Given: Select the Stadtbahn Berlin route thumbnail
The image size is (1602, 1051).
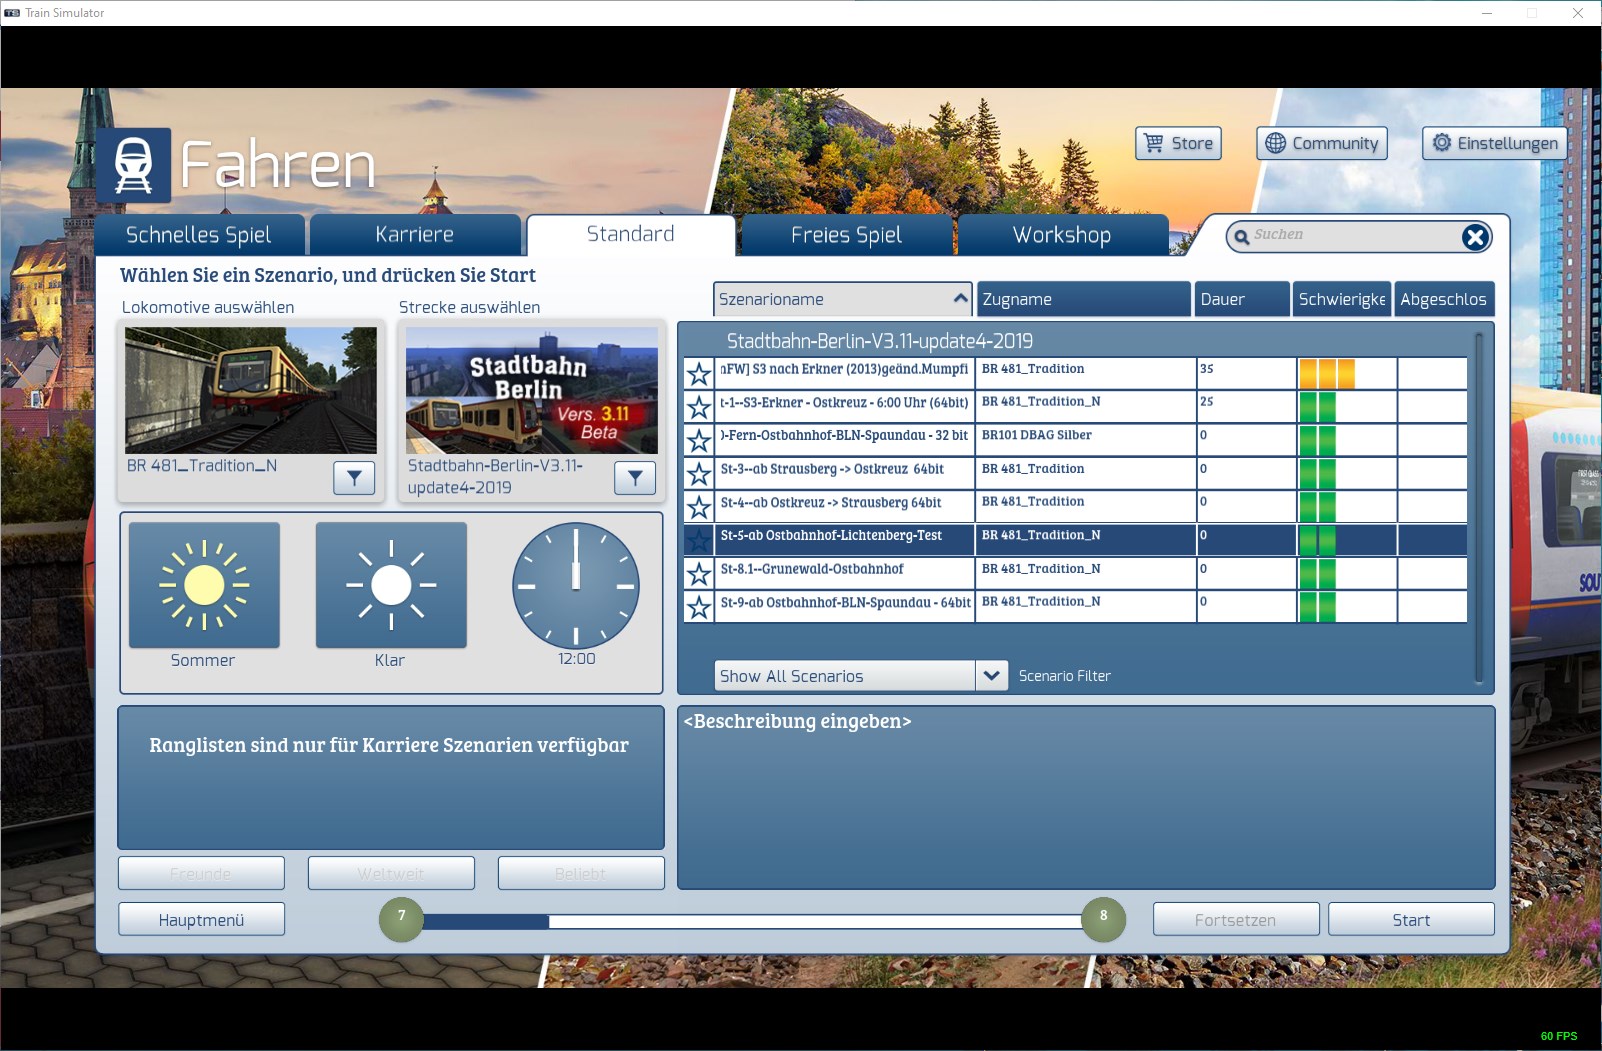Looking at the screenshot, I should click(532, 390).
